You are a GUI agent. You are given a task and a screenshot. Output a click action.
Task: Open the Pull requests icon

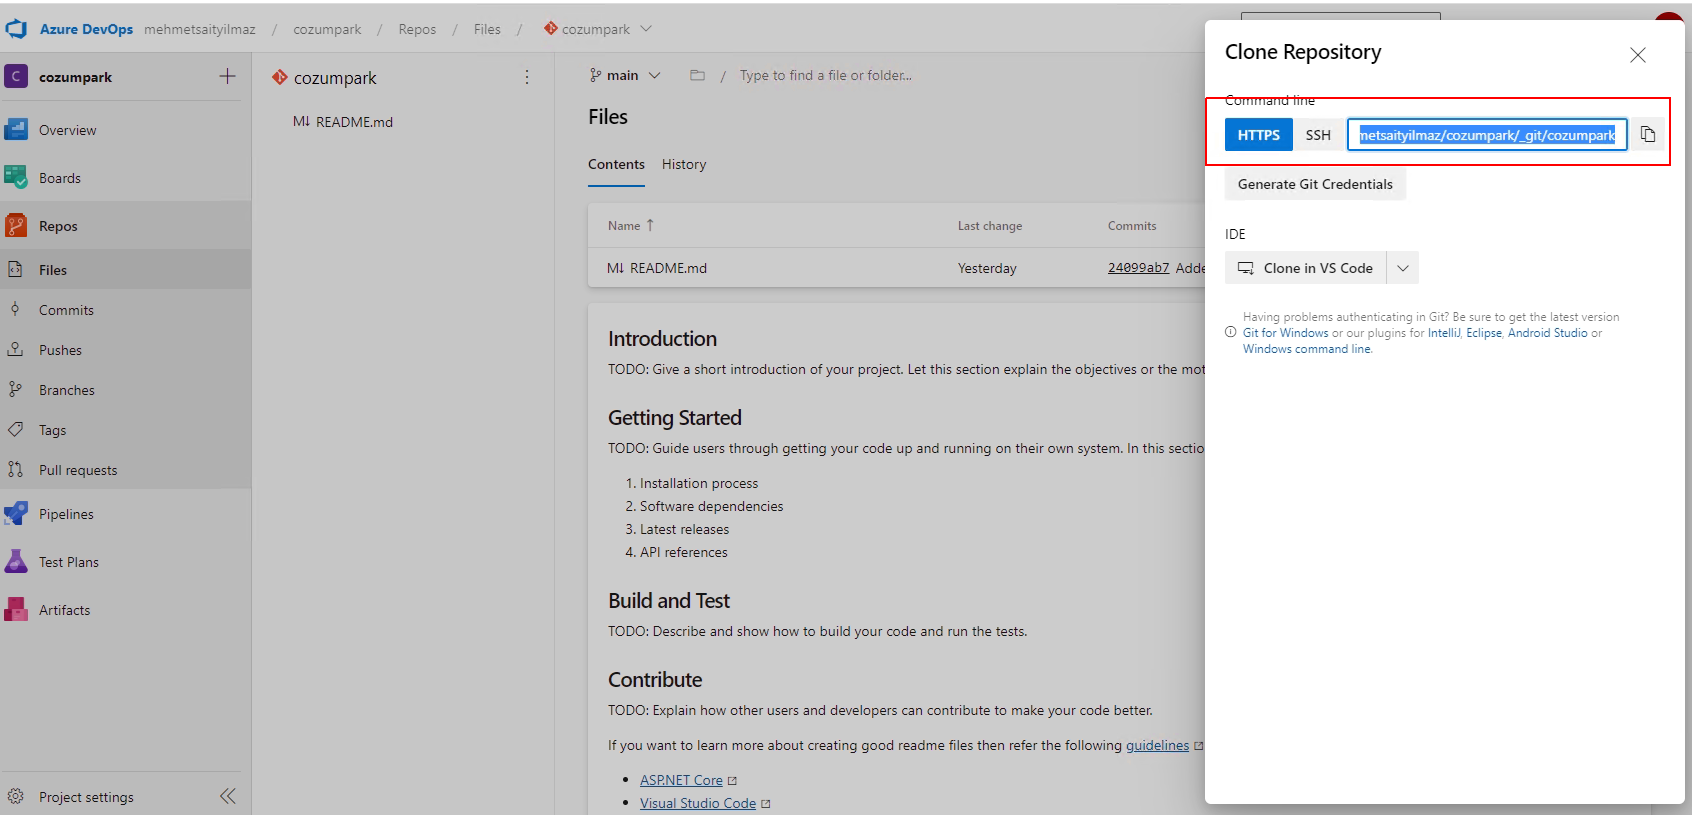(x=16, y=470)
